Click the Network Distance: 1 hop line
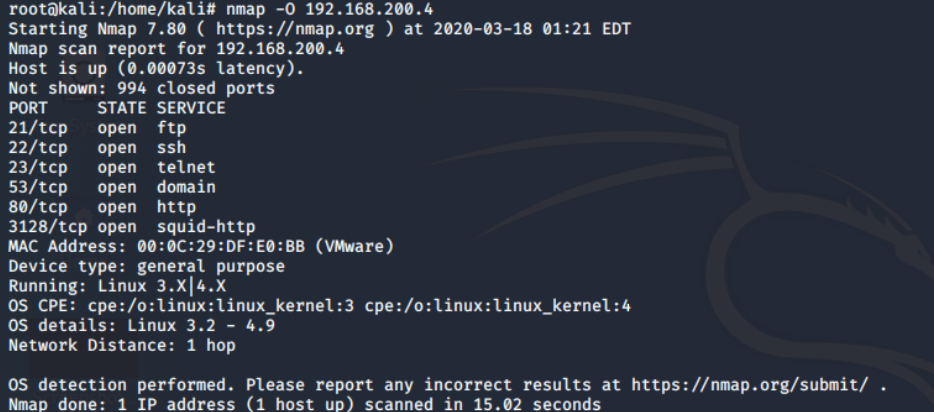Viewport: 934px width, 412px height. click(122, 345)
